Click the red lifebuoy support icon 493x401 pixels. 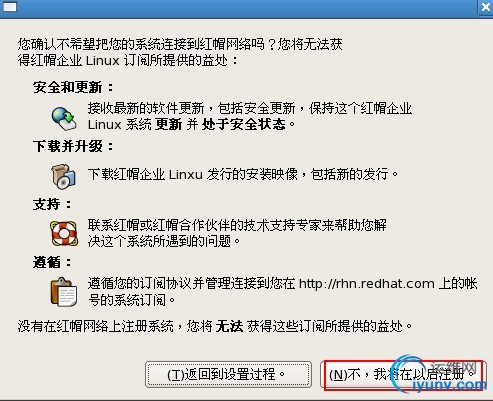click(x=64, y=233)
